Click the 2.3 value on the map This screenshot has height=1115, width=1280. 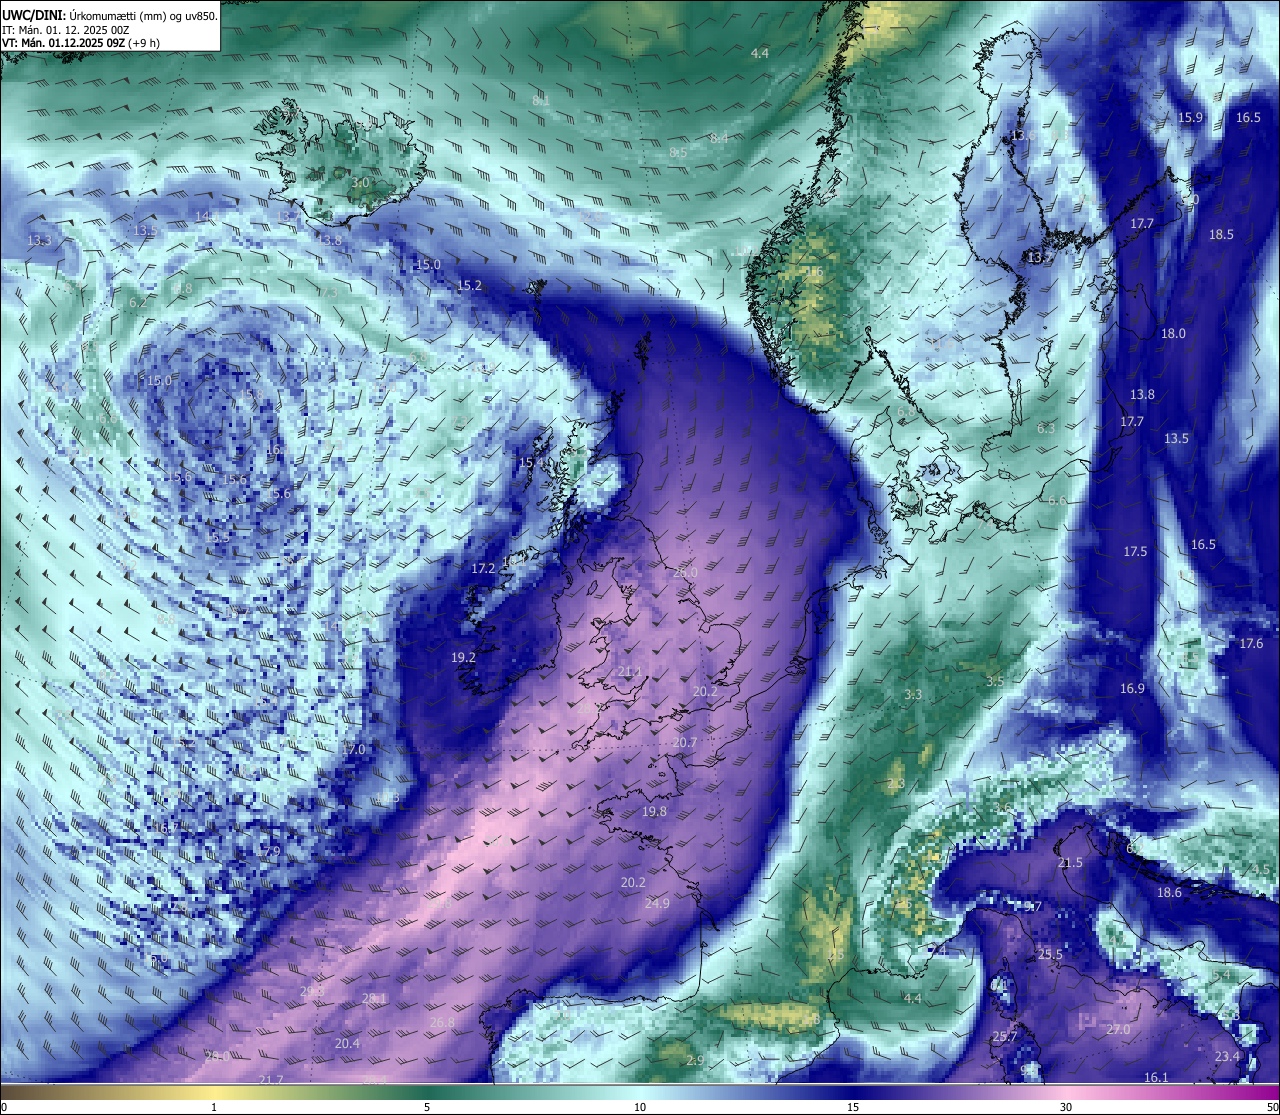896,785
